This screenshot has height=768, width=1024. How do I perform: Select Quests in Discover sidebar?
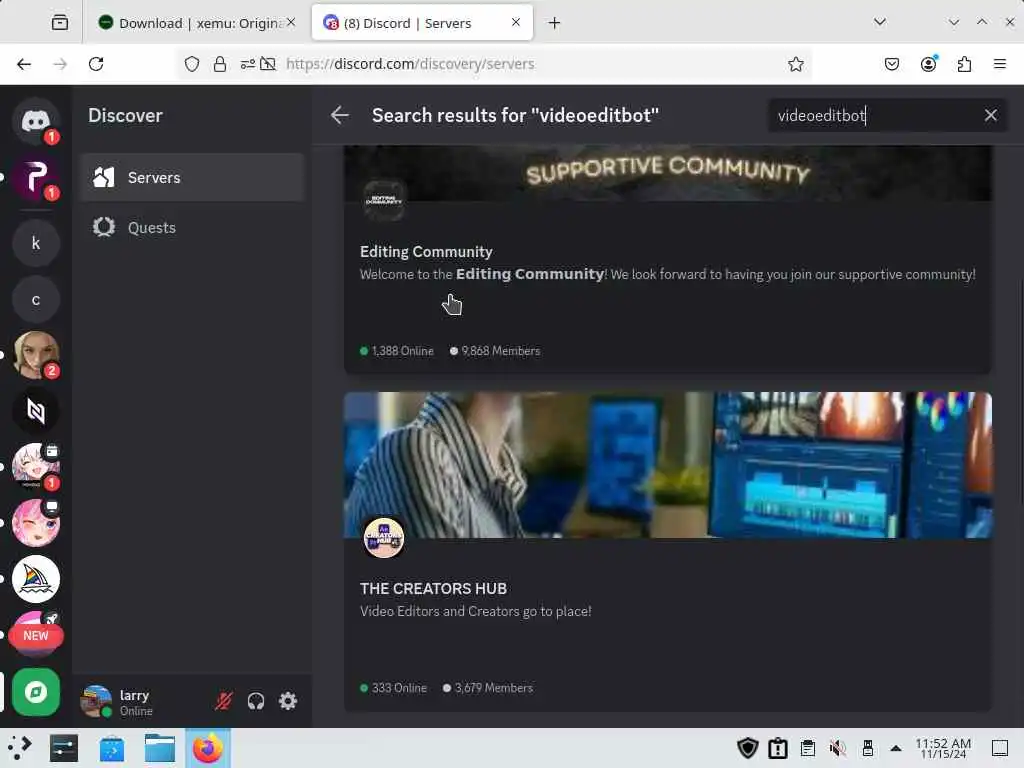(x=193, y=227)
